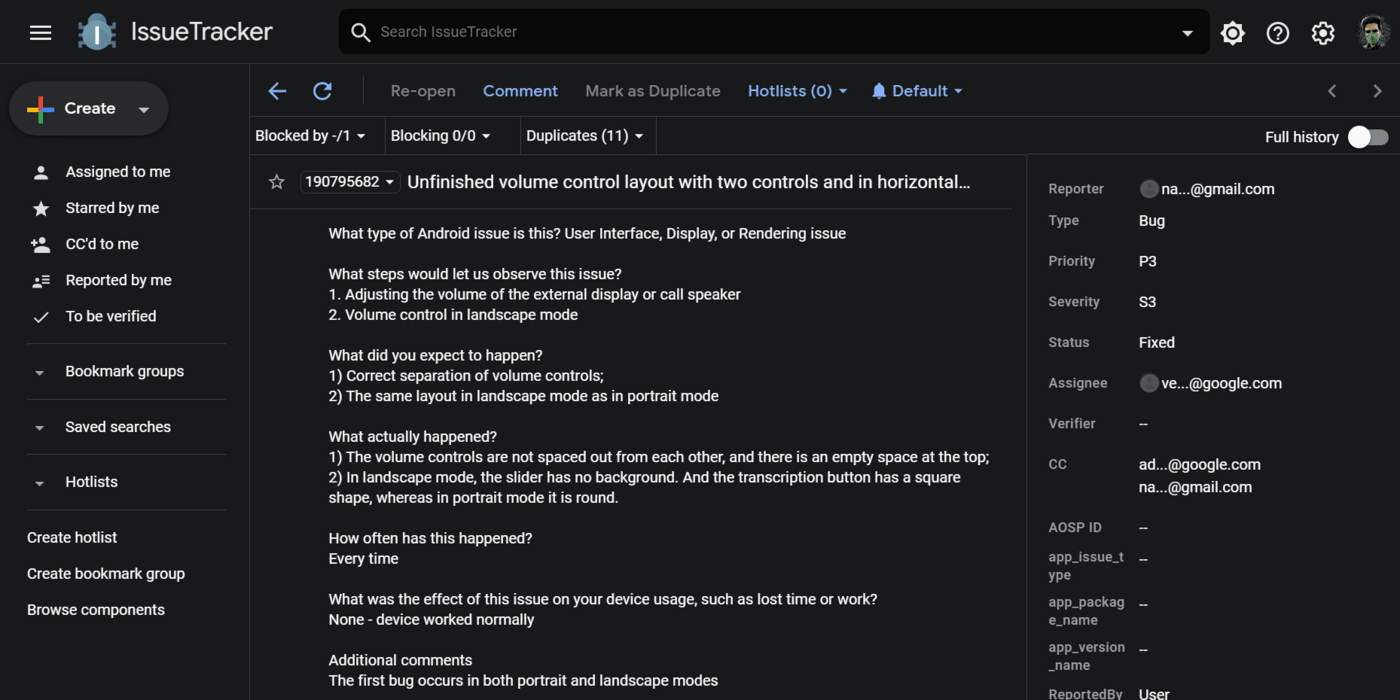
Task: Select Starred by me in sidebar
Action: coord(112,208)
